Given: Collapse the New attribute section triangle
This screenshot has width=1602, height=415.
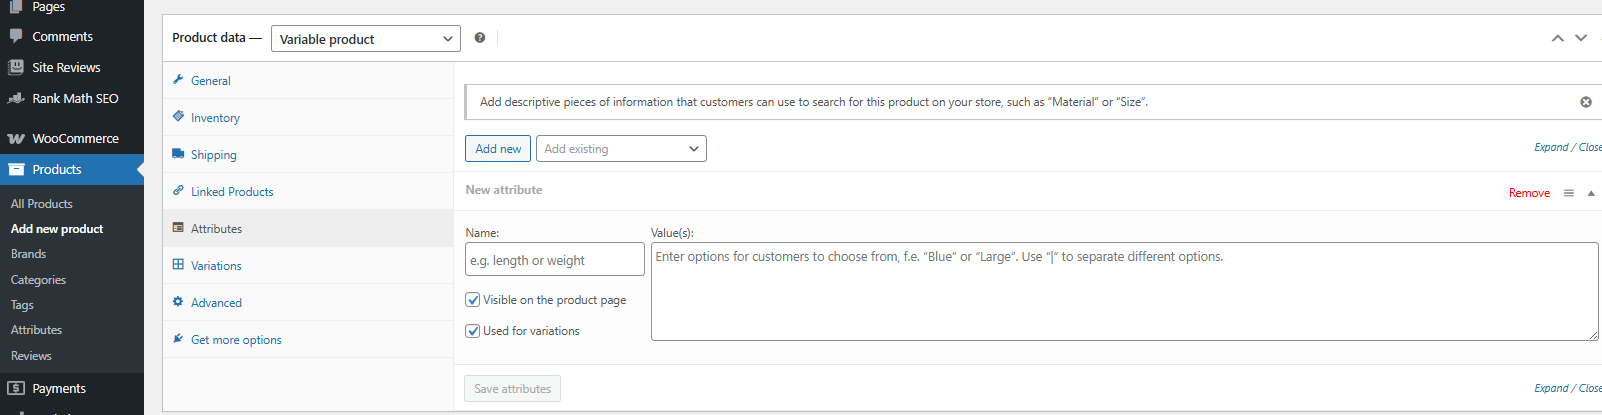Looking at the screenshot, I should [1591, 193].
